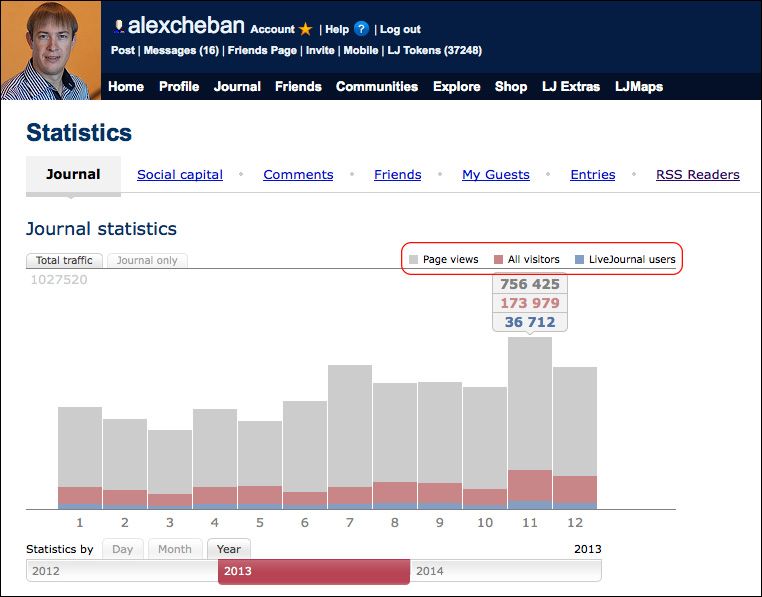Open the Friends navigation menu

coord(298,87)
